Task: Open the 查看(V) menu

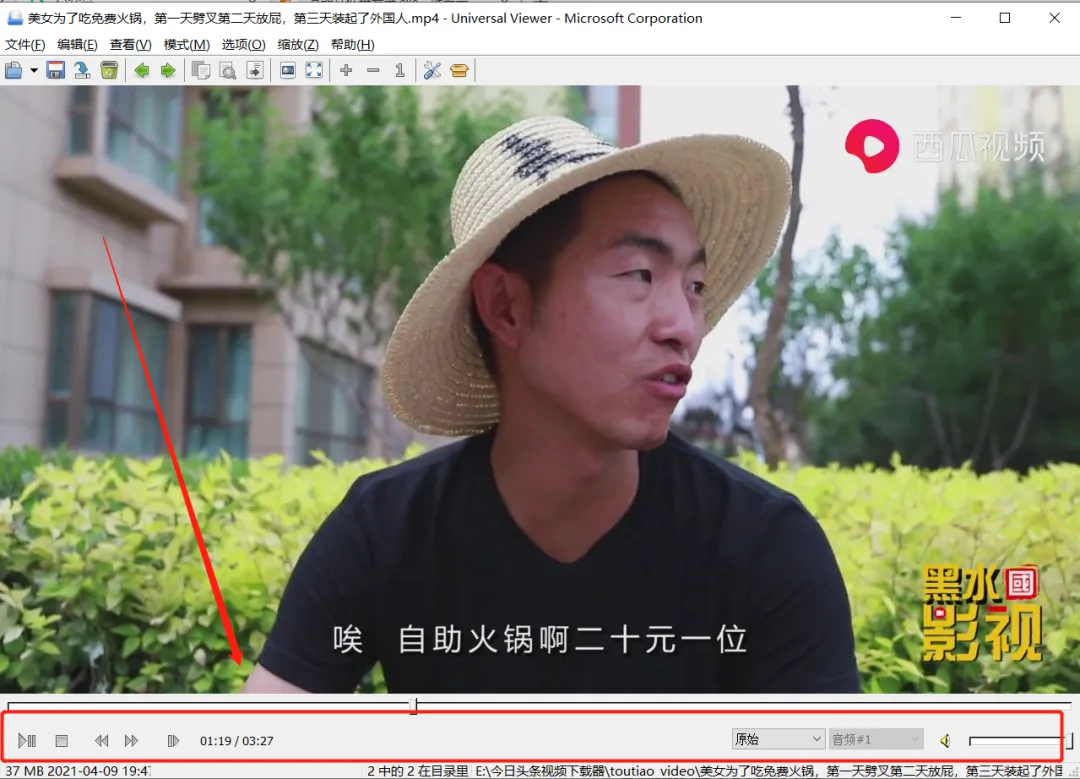Action: 131,45
